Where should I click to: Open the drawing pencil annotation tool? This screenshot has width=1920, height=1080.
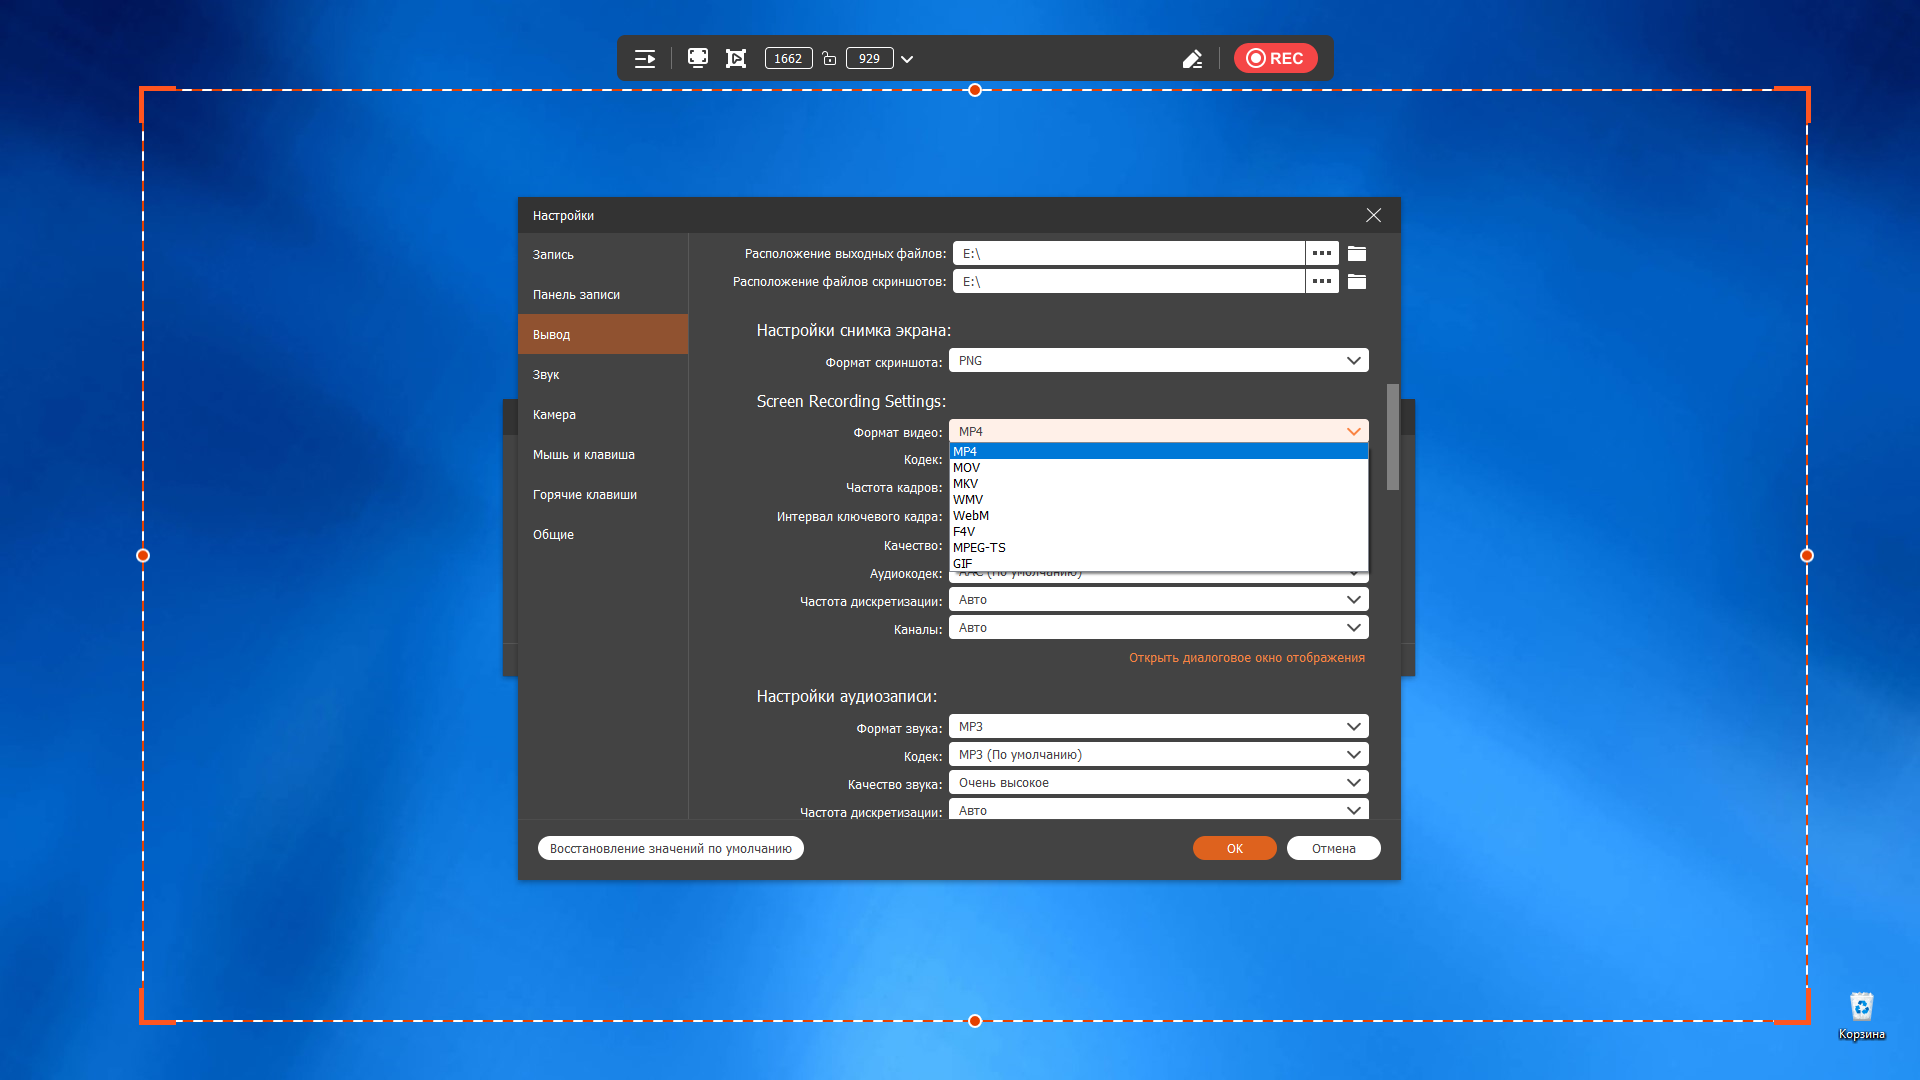[1192, 59]
